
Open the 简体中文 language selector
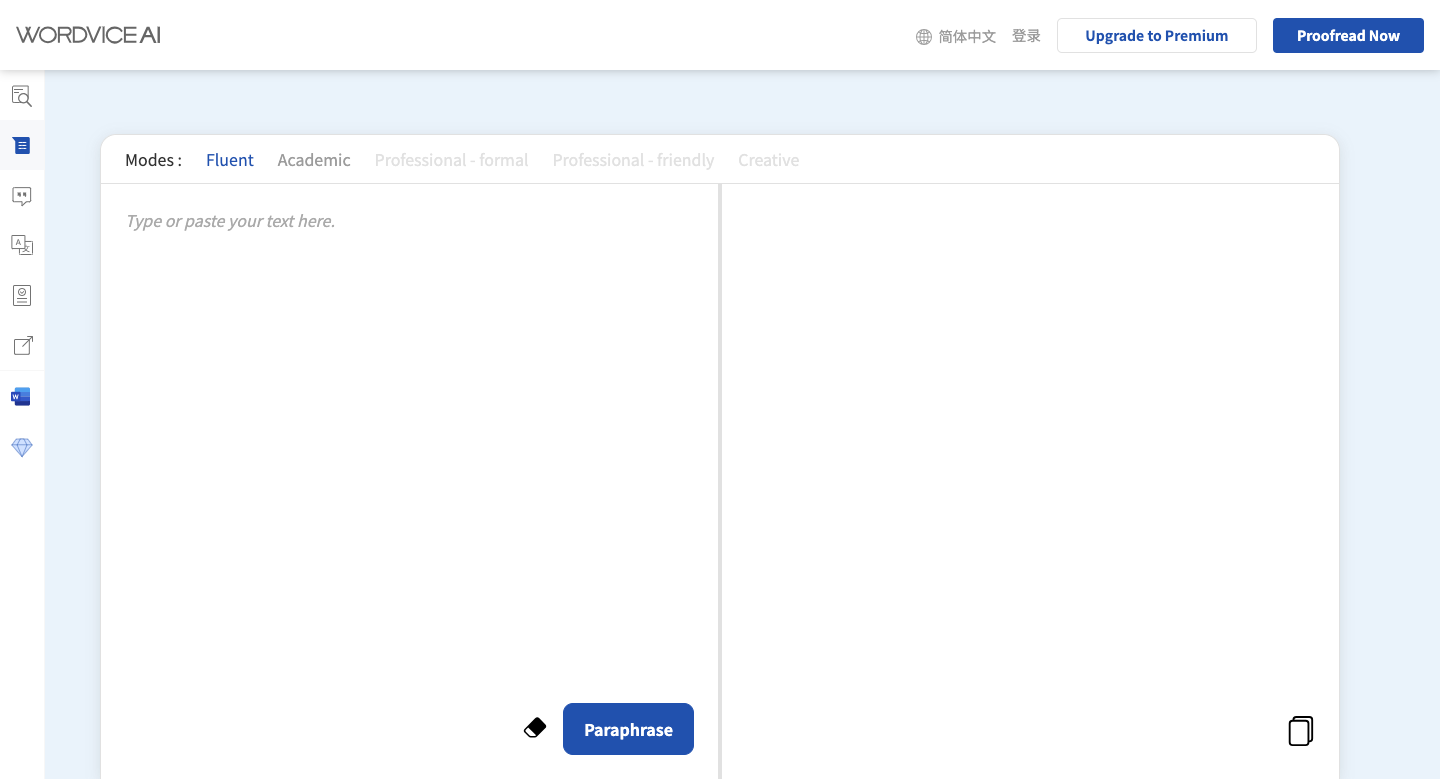[x=956, y=36]
